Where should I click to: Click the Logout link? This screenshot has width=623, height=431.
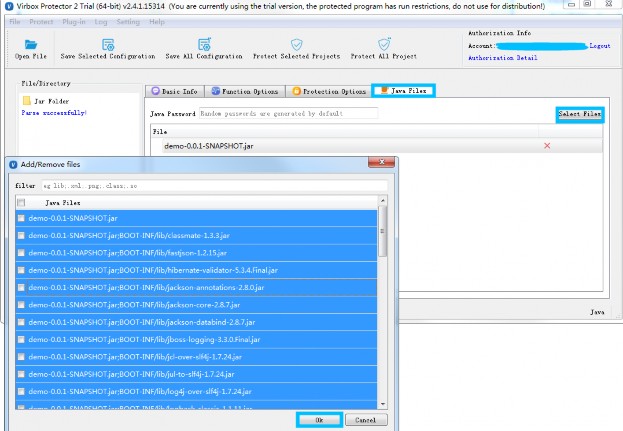coord(600,46)
